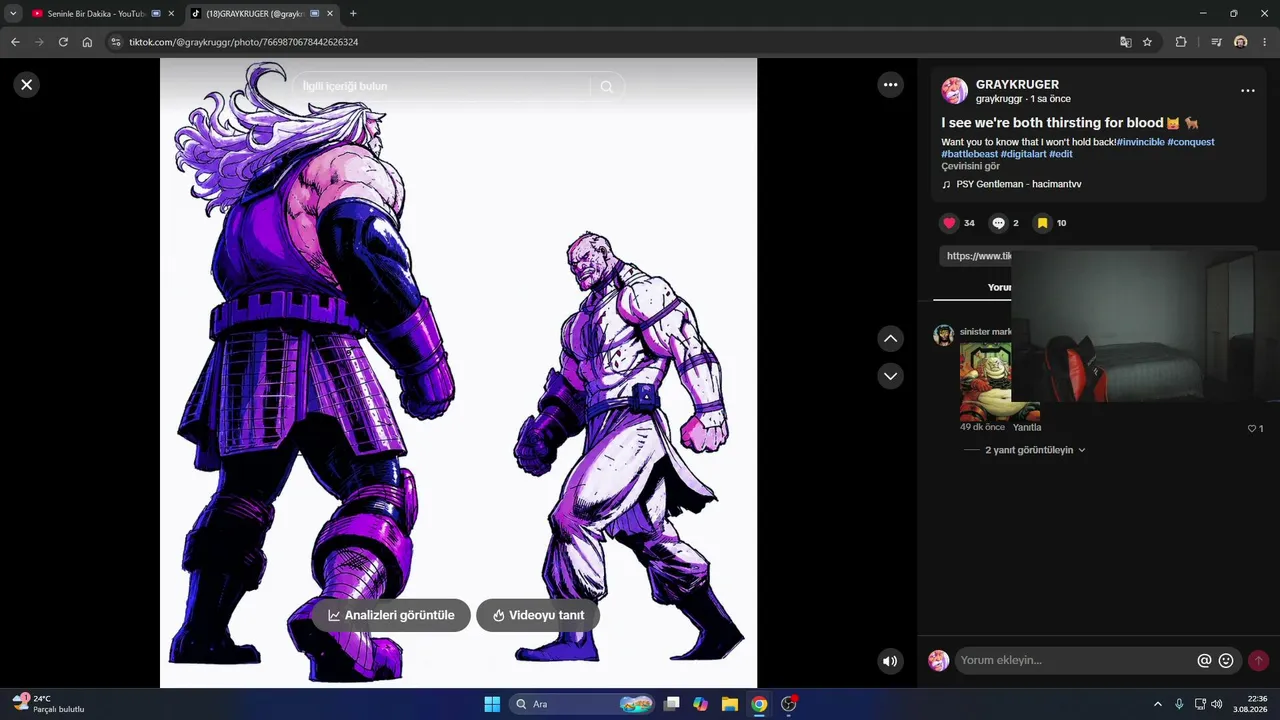The image size is (1280, 720).
Task: View site information for tiktok.com
Action: click(x=116, y=42)
